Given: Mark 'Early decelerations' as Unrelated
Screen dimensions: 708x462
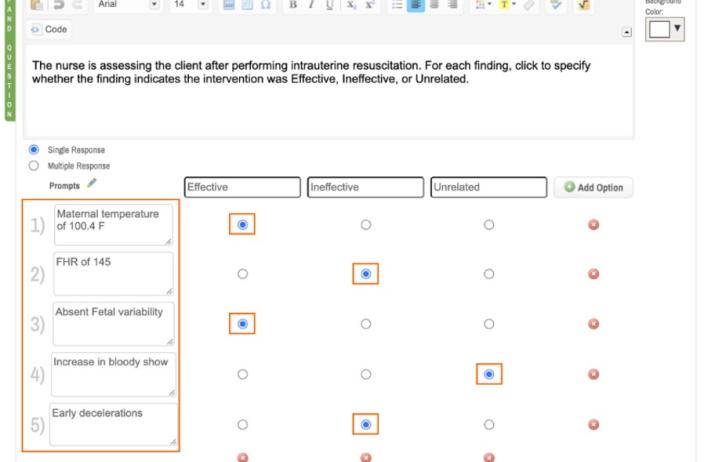Looking at the screenshot, I should click(x=489, y=425).
